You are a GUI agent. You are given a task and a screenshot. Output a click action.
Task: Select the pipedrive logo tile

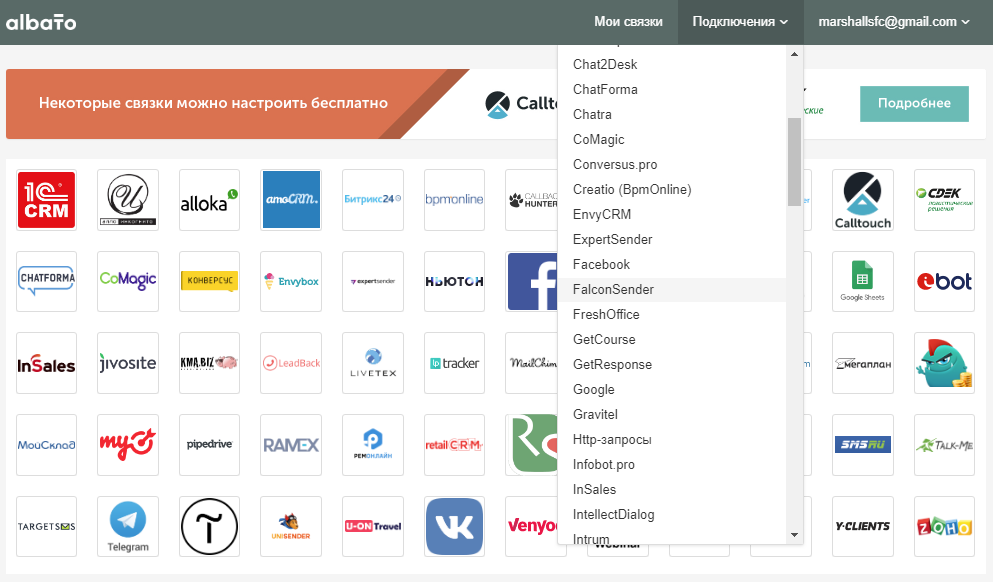210,445
